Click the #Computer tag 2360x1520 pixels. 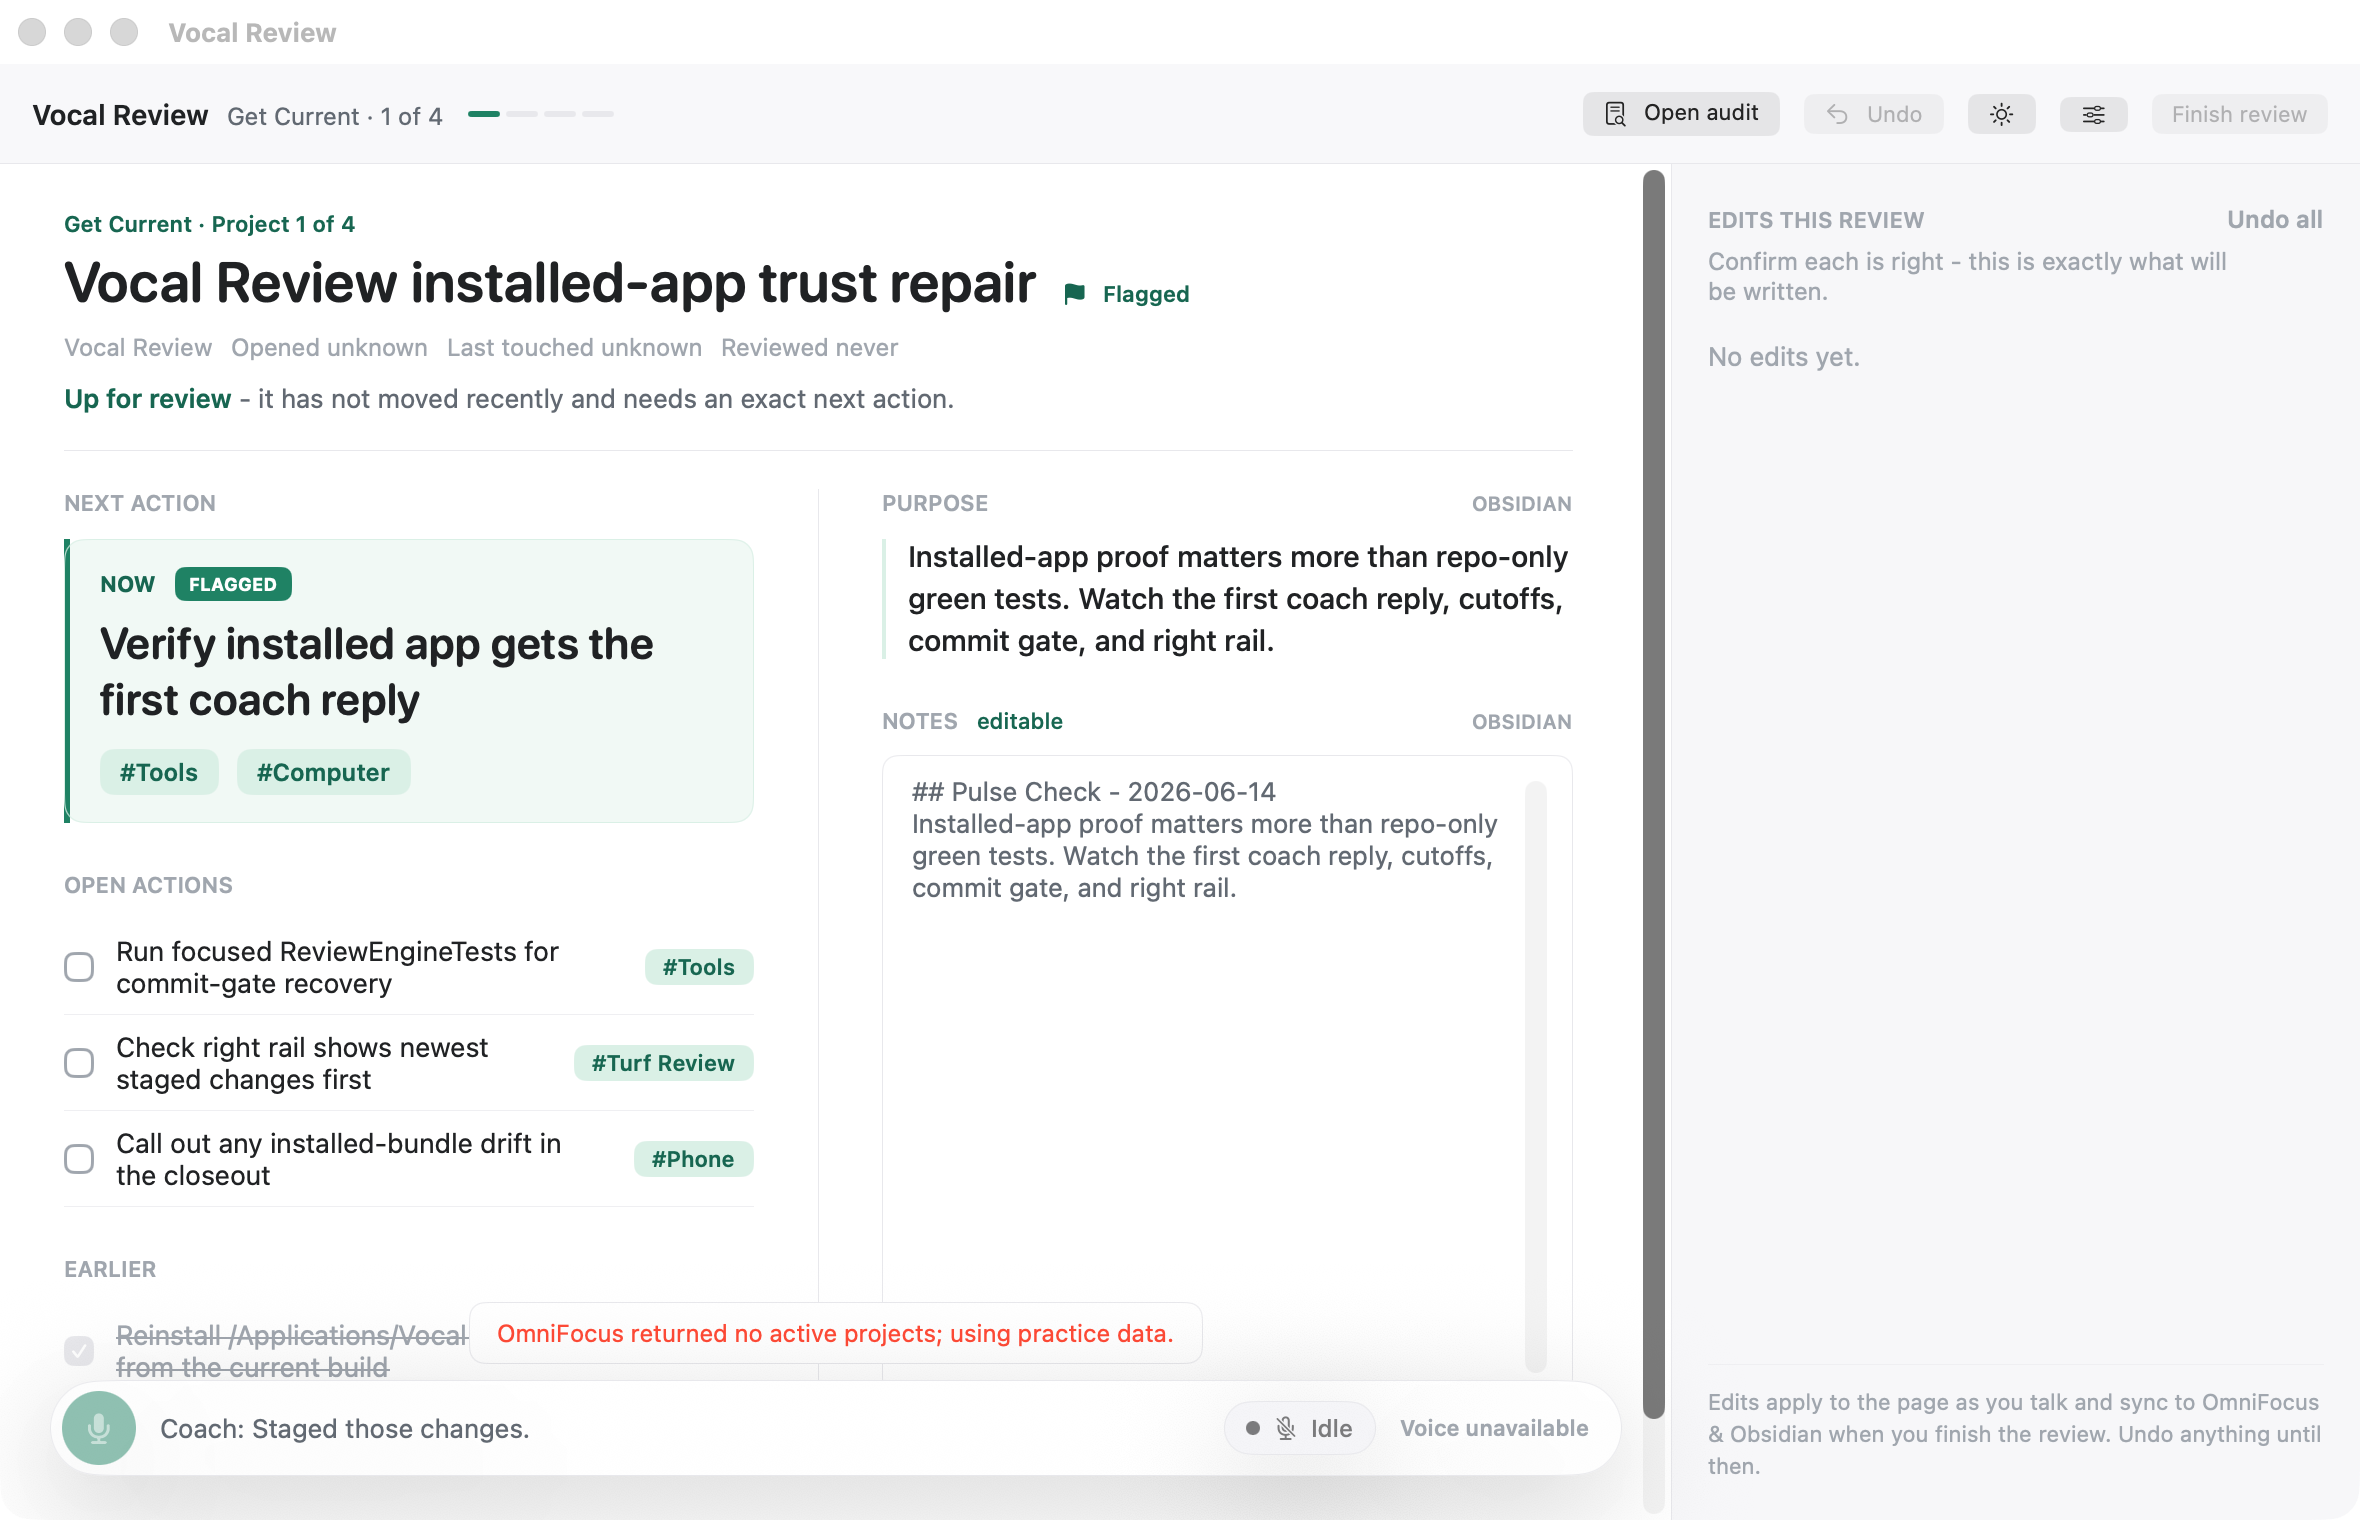coord(323,772)
